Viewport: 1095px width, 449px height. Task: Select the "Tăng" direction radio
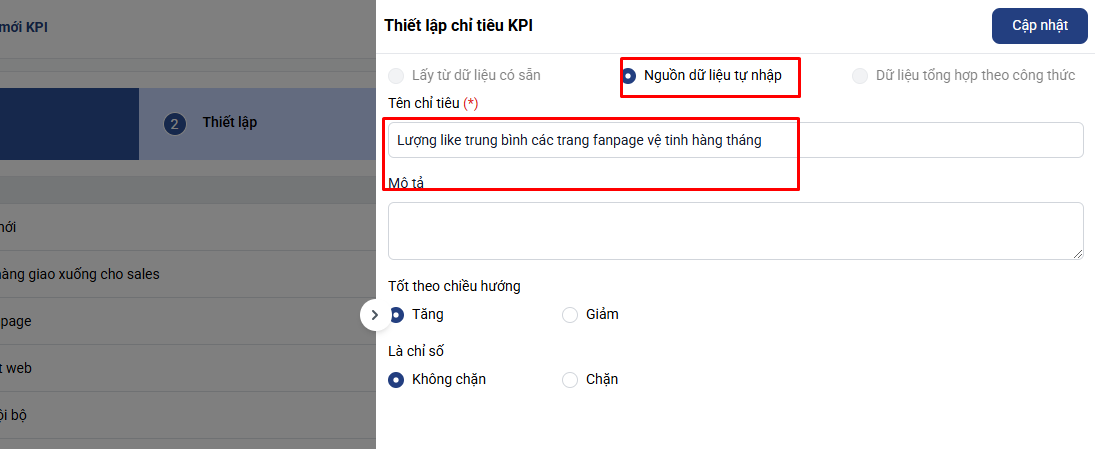(x=397, y=315)
